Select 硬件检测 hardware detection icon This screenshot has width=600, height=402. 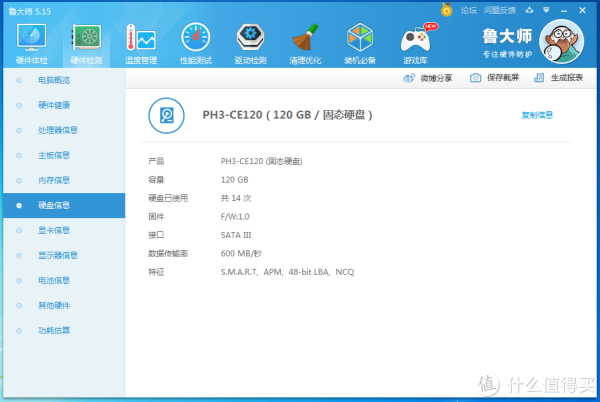tap(86, 44)
